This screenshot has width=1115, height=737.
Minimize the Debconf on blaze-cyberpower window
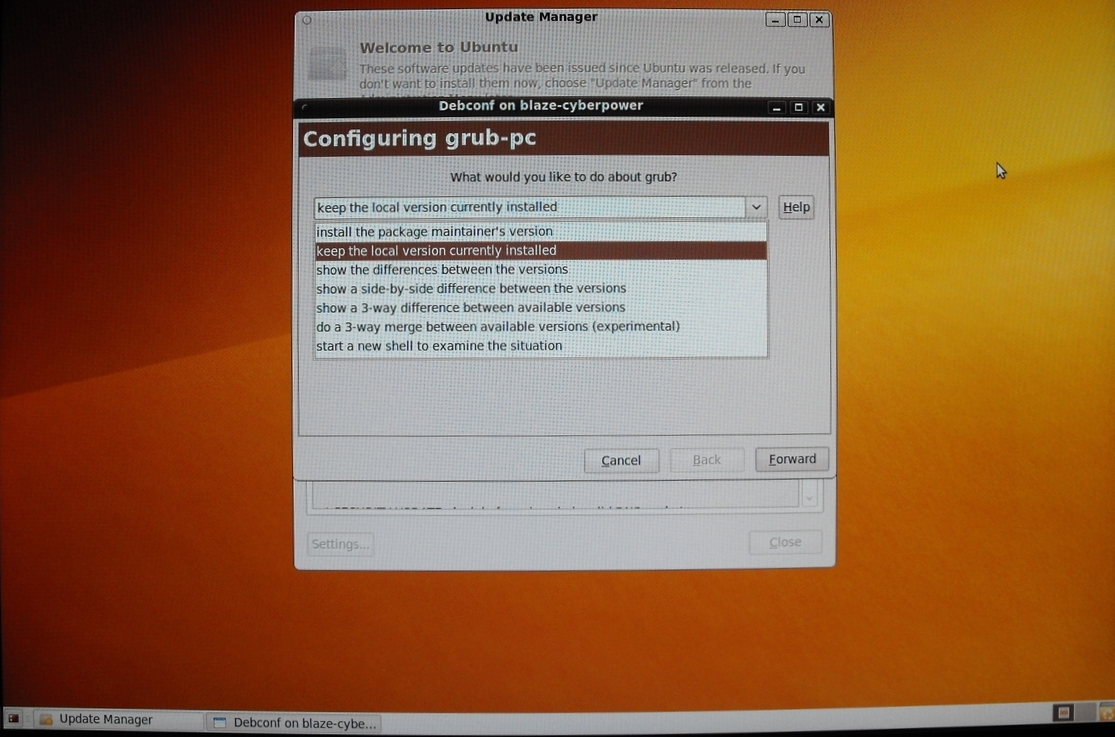tap(777, 107)
